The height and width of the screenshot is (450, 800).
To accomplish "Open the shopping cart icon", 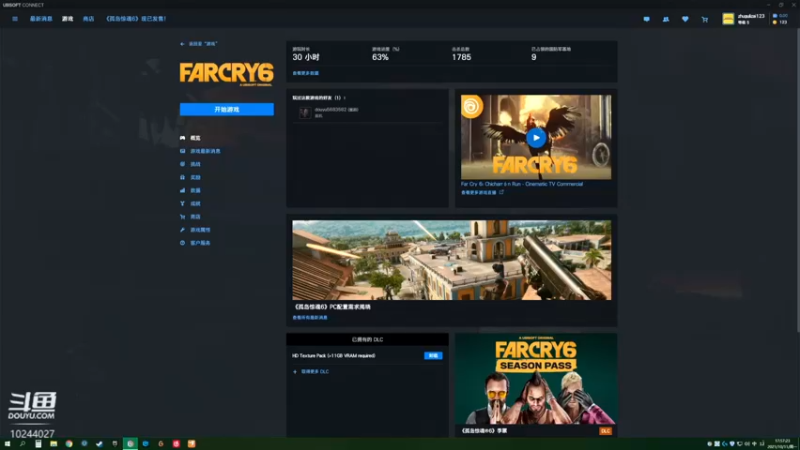I will click(x=705, y=19).
